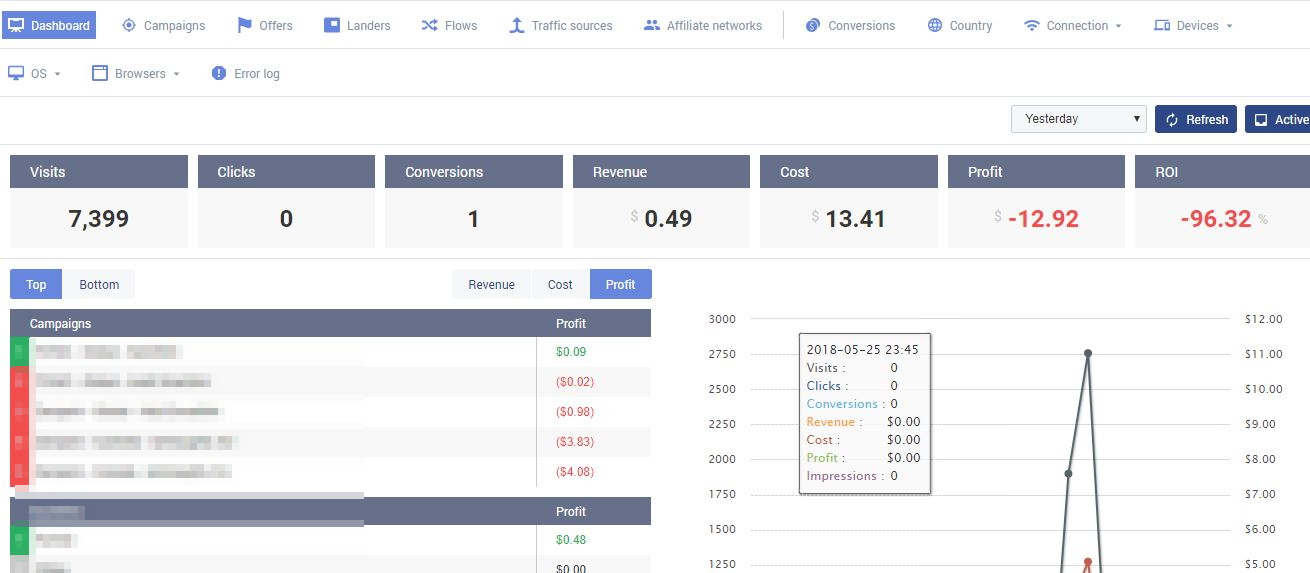This screenshot has width=1310, height=573.
Task: Click the Landers window icon
Action: pyautogui.click(x=332, y=25)
